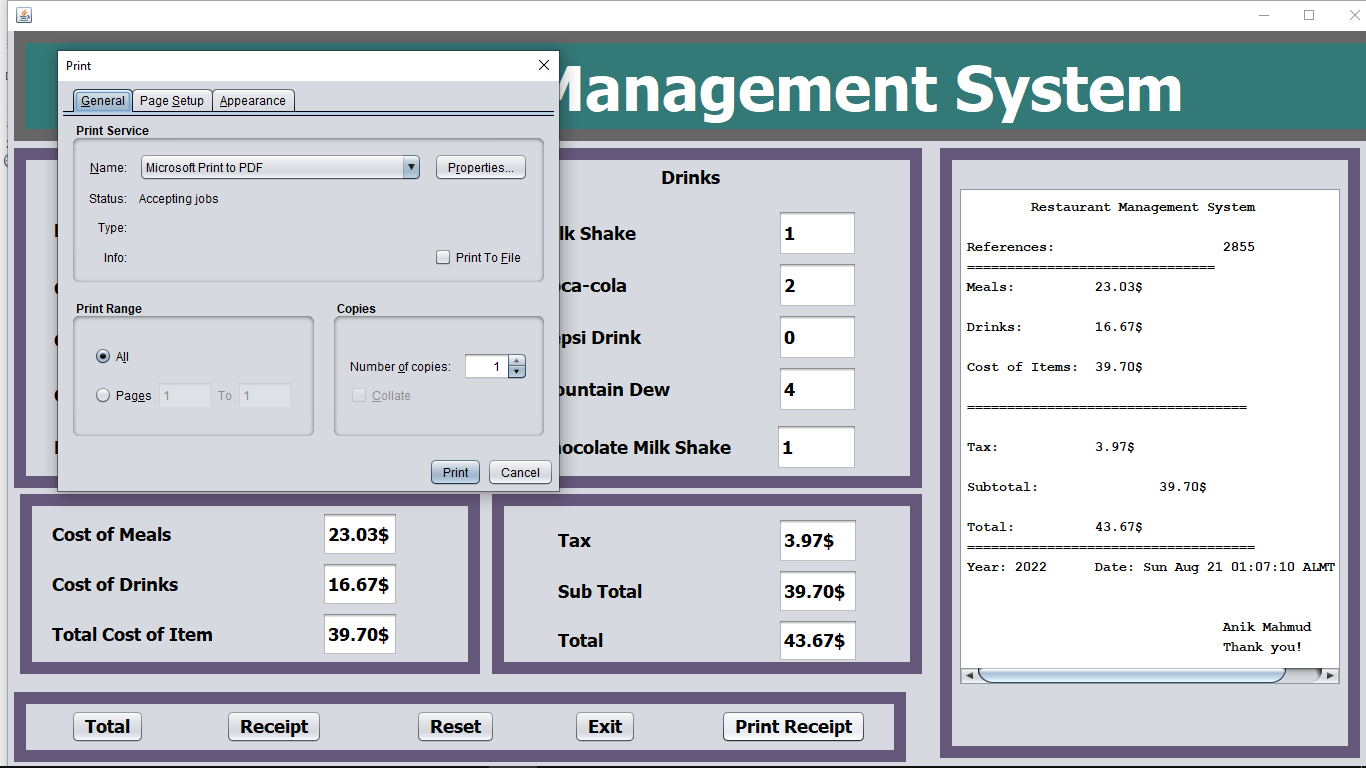1366x768 pixels.
Task: Edit the Mountain Dew quantity field
Action: tap(817, 389)
